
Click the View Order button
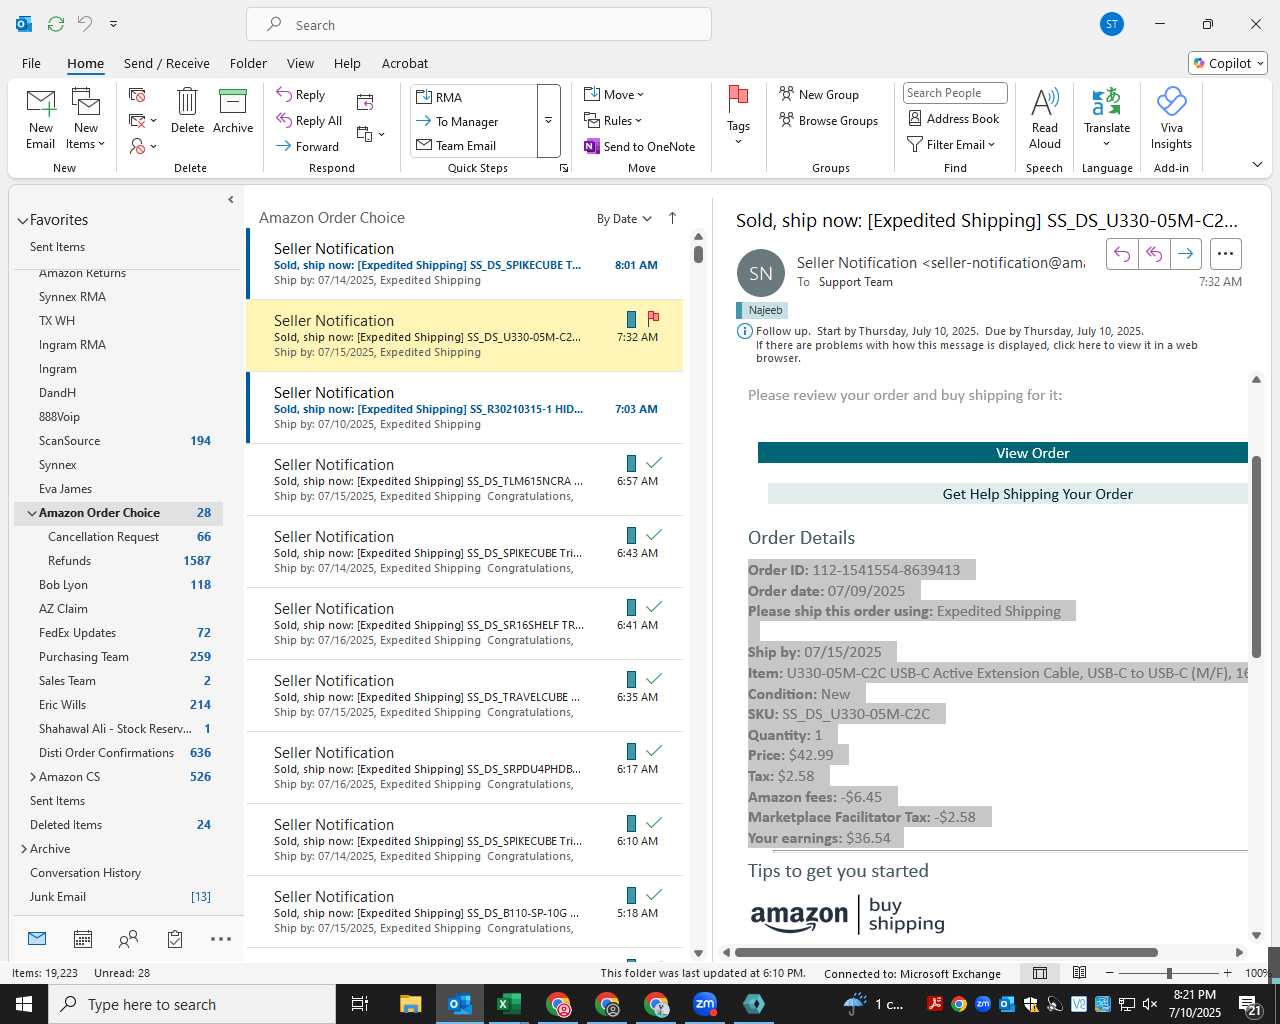[1003, 453]
